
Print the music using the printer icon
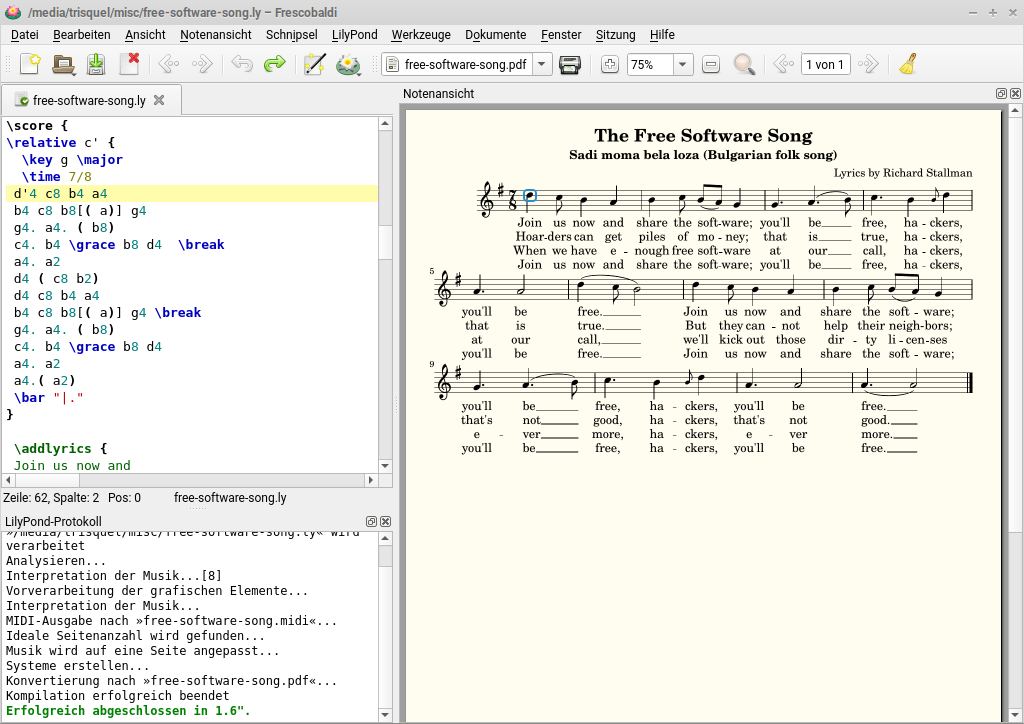pyautogui.click(x=569, y=64)
